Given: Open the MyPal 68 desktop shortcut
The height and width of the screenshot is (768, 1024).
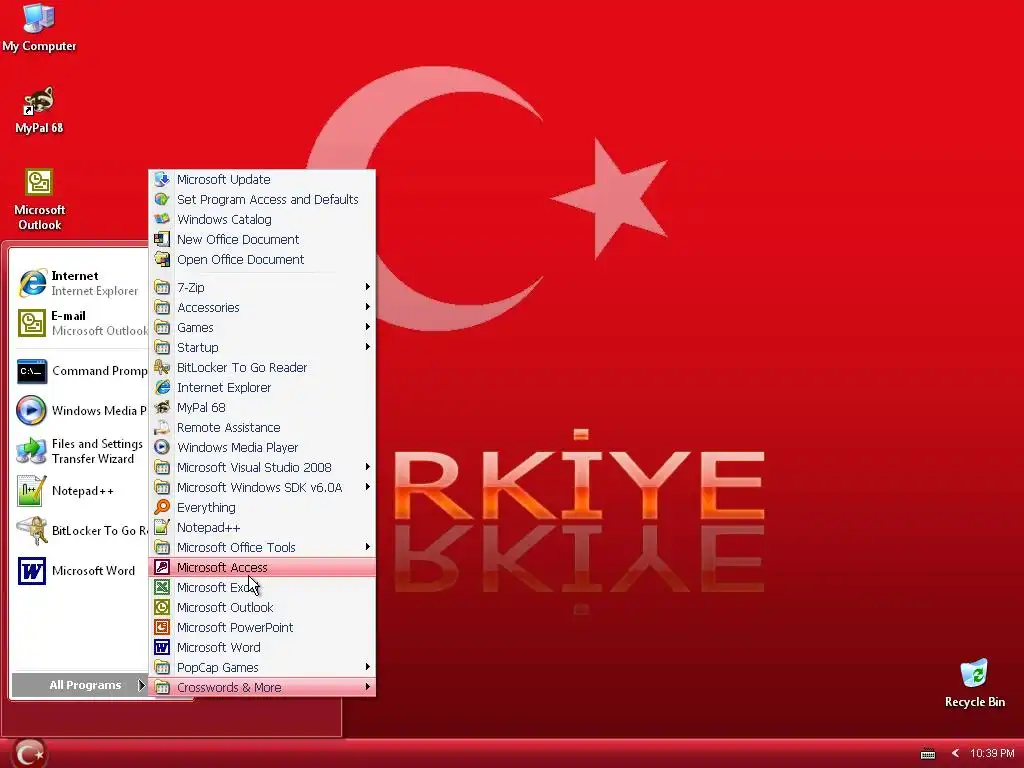Looking at the screenshot, I should tap(39, 110).
